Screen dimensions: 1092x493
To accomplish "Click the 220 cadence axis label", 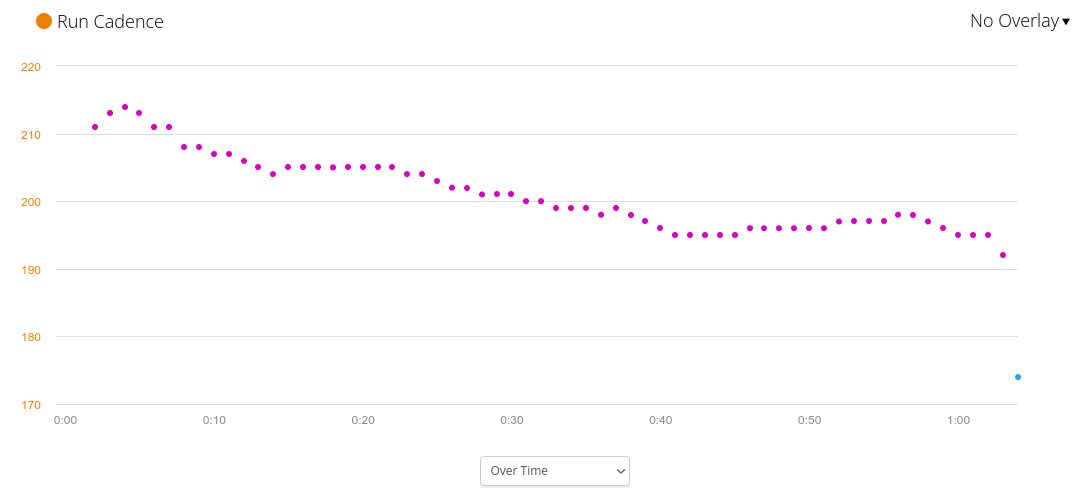I will point(31,67).
